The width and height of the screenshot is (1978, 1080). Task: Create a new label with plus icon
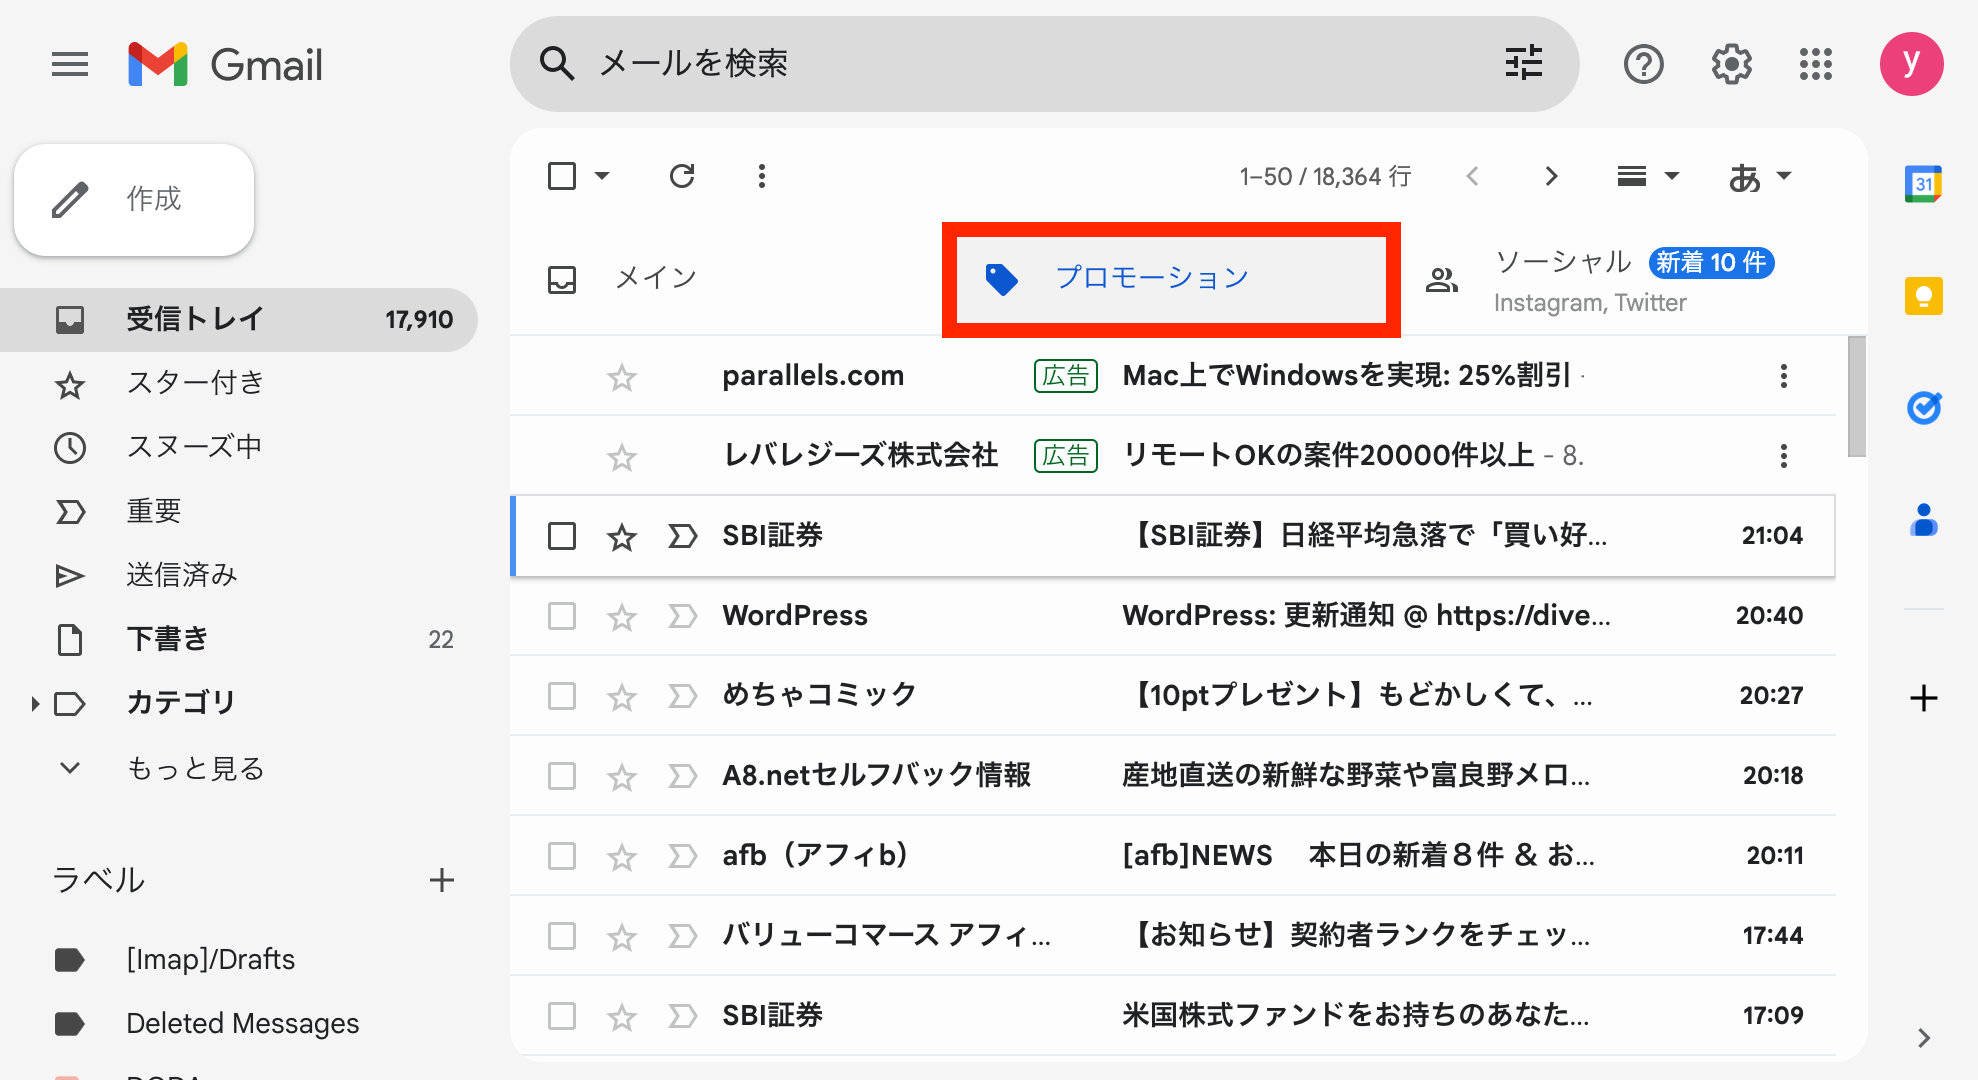(441, 880)
